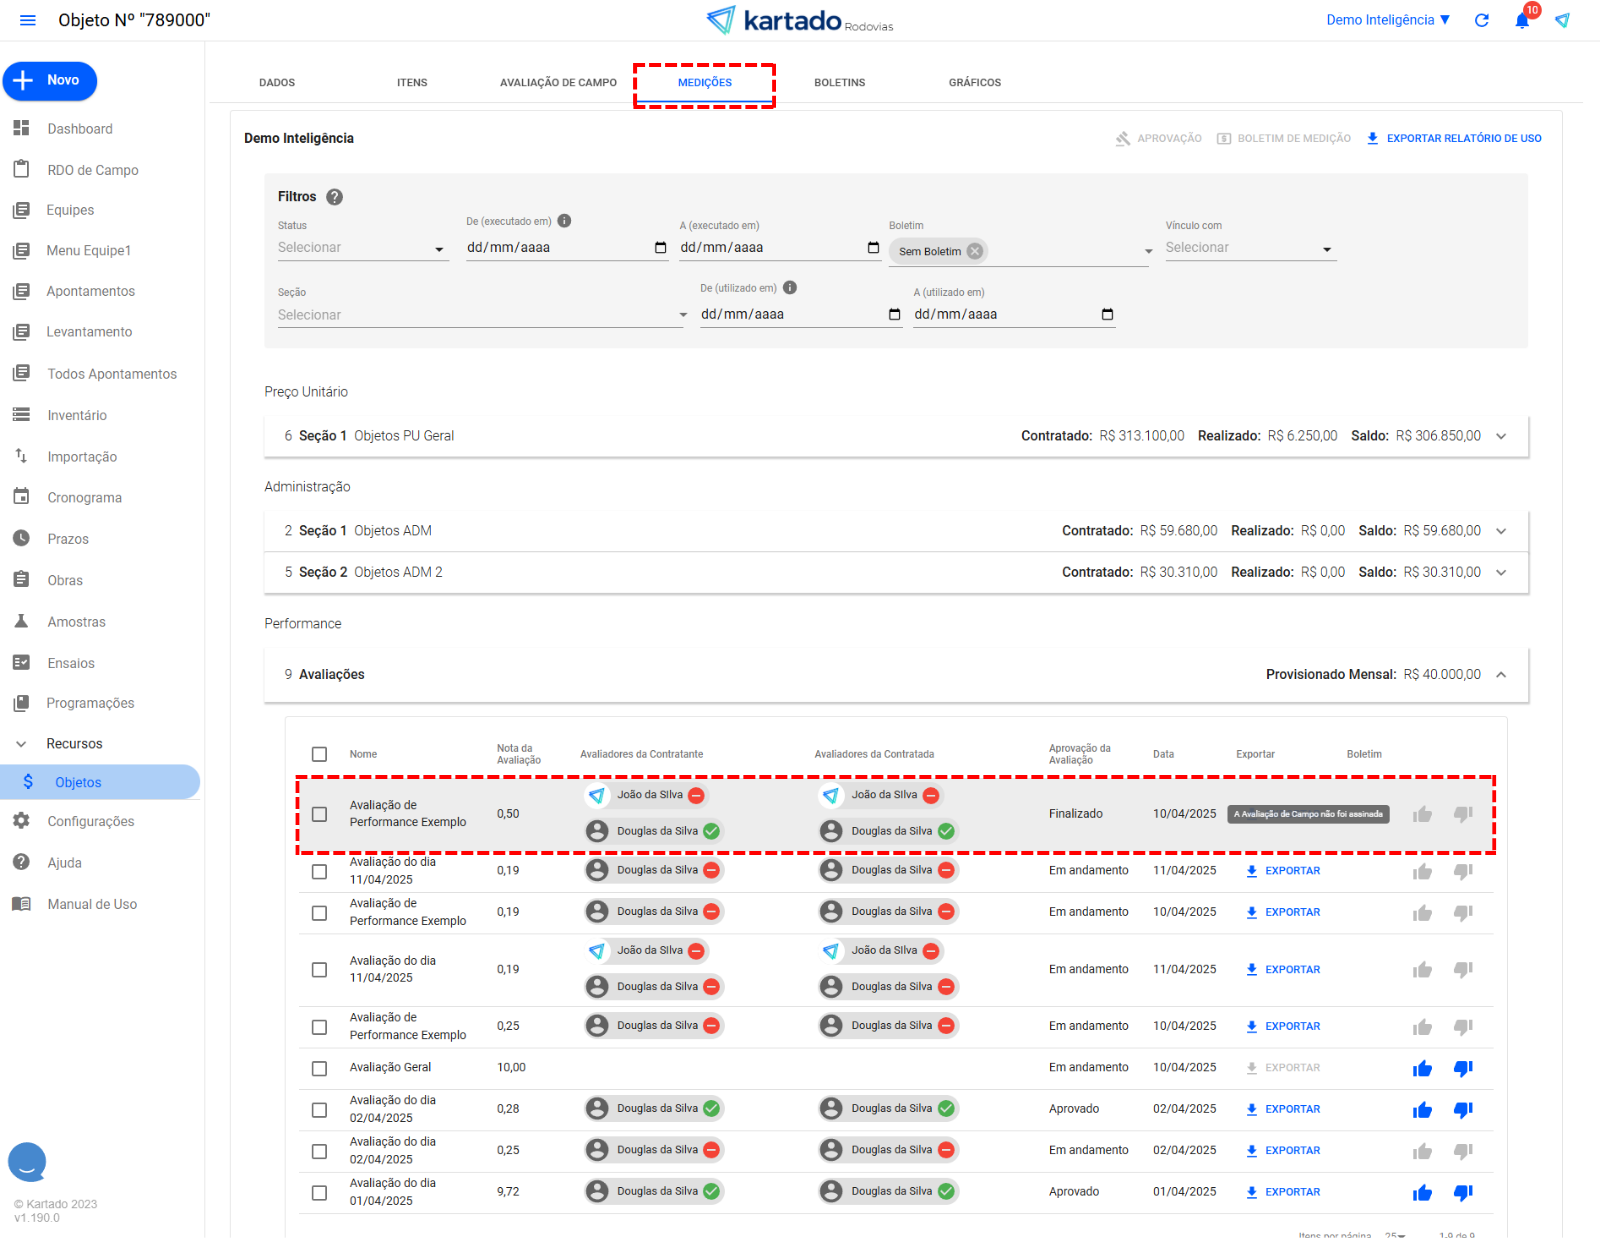Toggle the select-all checkbox in table header
Viewport: 1601px width, 1238px height.
pos(319,754)
